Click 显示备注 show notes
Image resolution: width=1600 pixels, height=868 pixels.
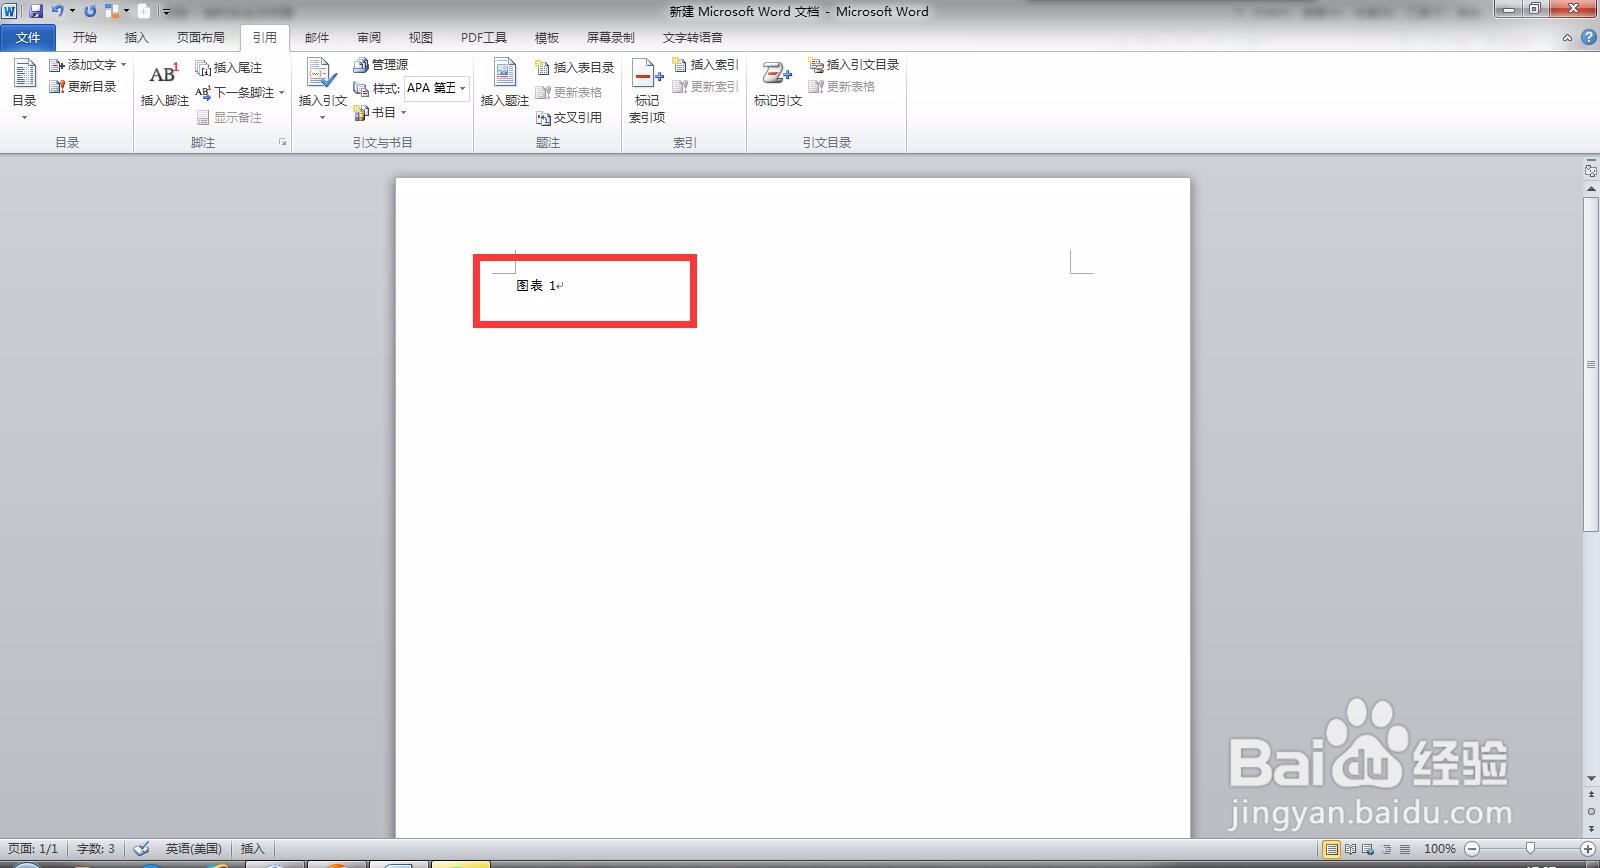pyautogui.click(x=229, y=118)
